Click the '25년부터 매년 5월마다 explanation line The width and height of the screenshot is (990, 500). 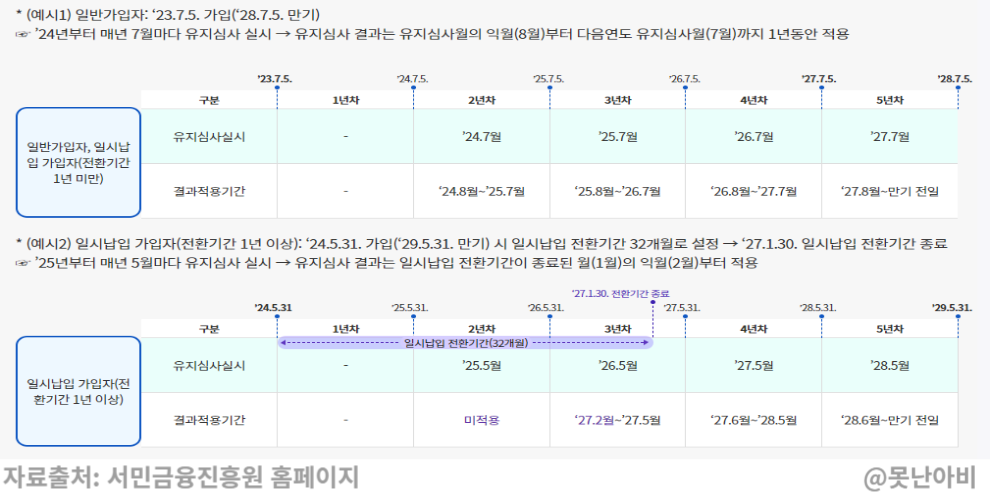tap(386, 263)
